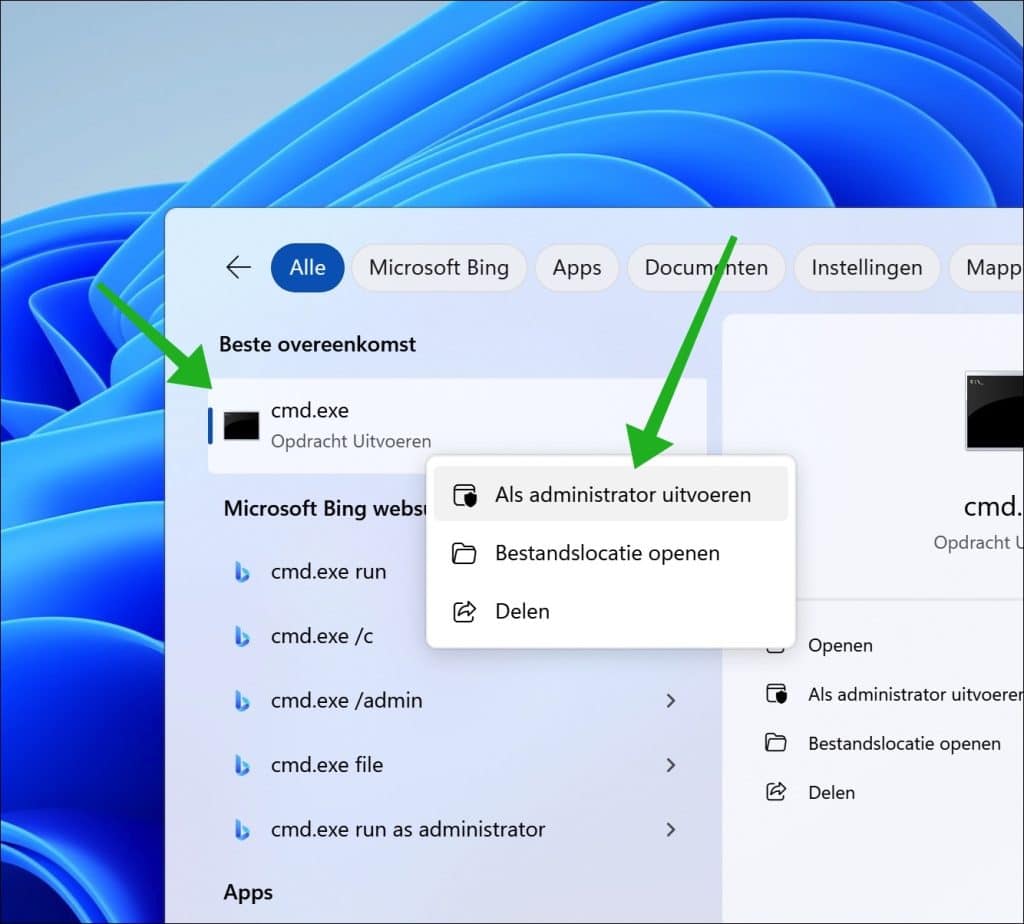Choose Als administrator uitvoeren in context menu
1024x924 pixels.
[611, 494]
